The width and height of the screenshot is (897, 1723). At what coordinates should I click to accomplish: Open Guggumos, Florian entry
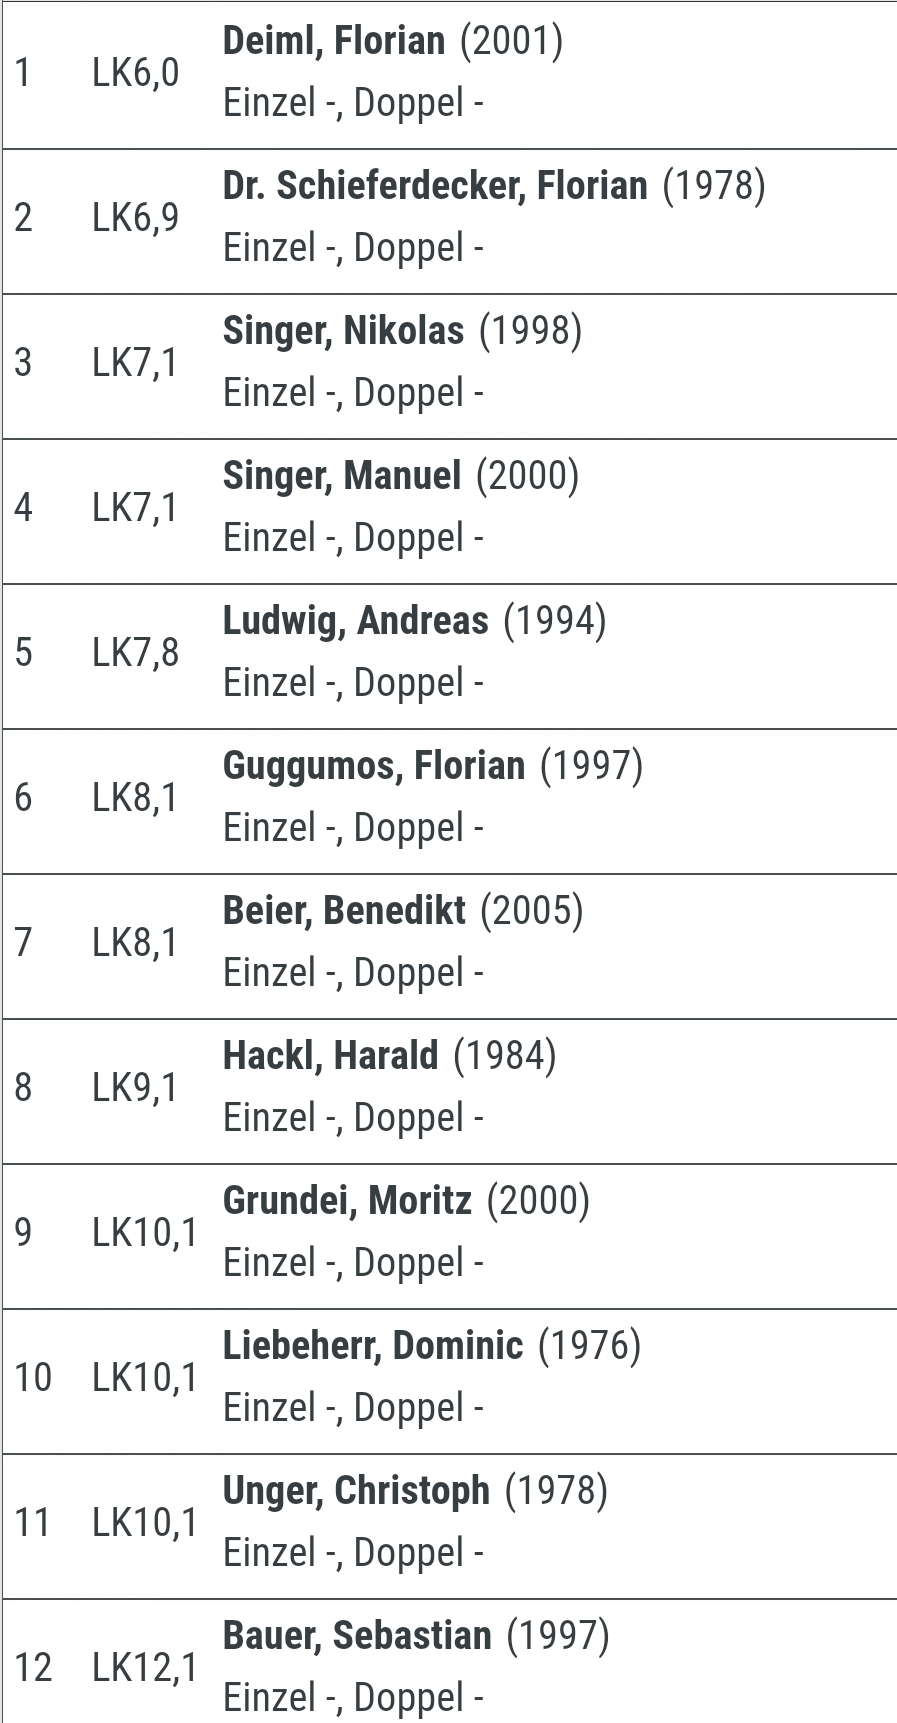point(373,766)
